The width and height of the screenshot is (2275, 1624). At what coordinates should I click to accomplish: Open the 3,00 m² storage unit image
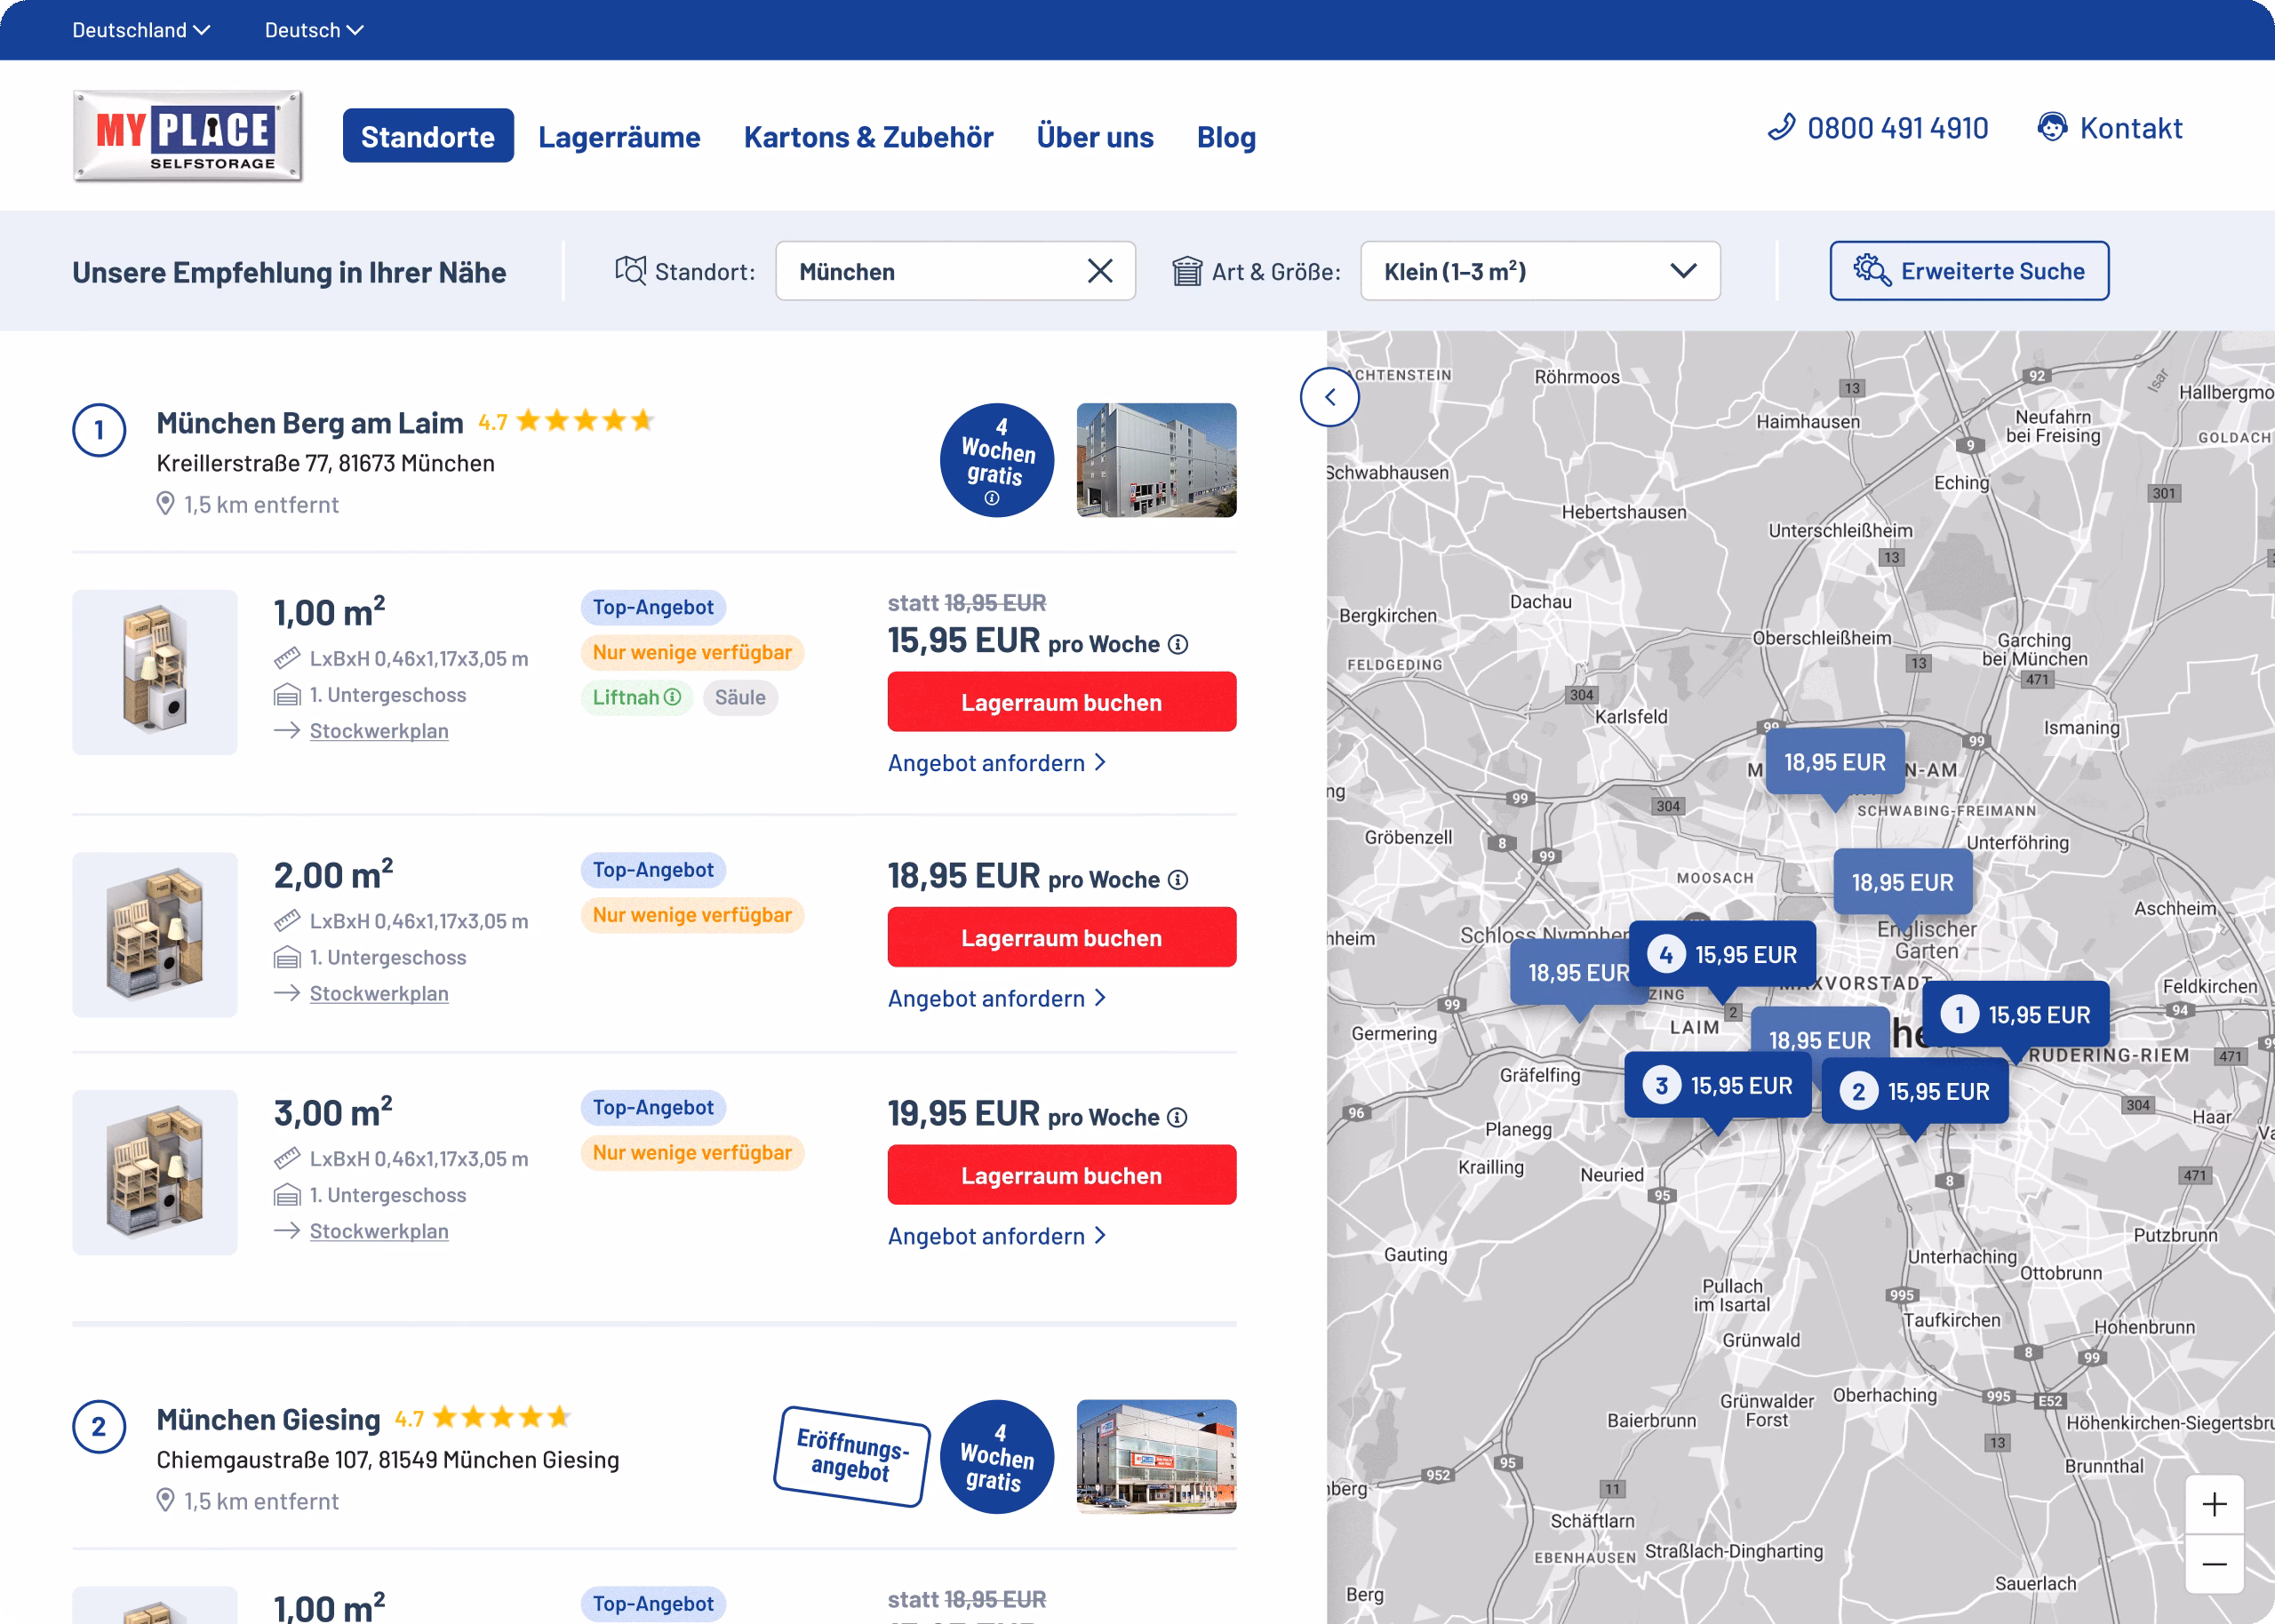[x=155, y=1173]
